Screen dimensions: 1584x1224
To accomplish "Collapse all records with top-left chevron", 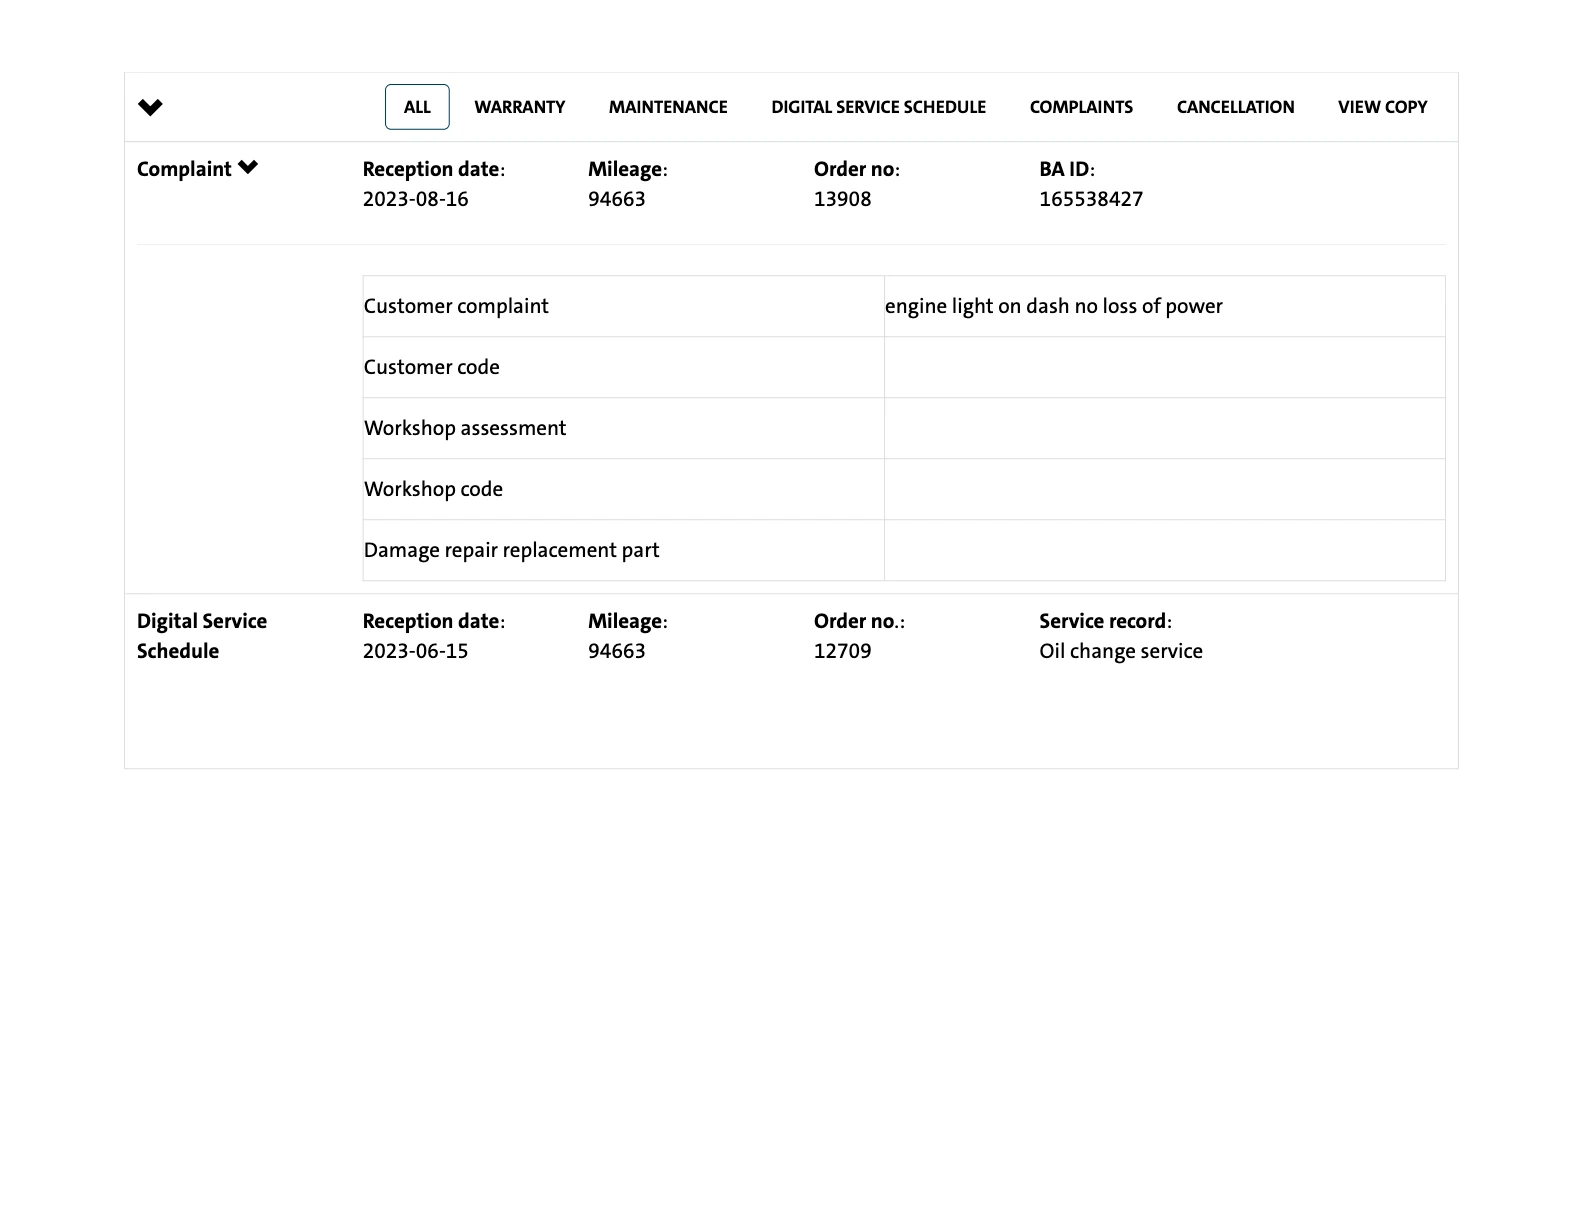I will pos(150,107).
